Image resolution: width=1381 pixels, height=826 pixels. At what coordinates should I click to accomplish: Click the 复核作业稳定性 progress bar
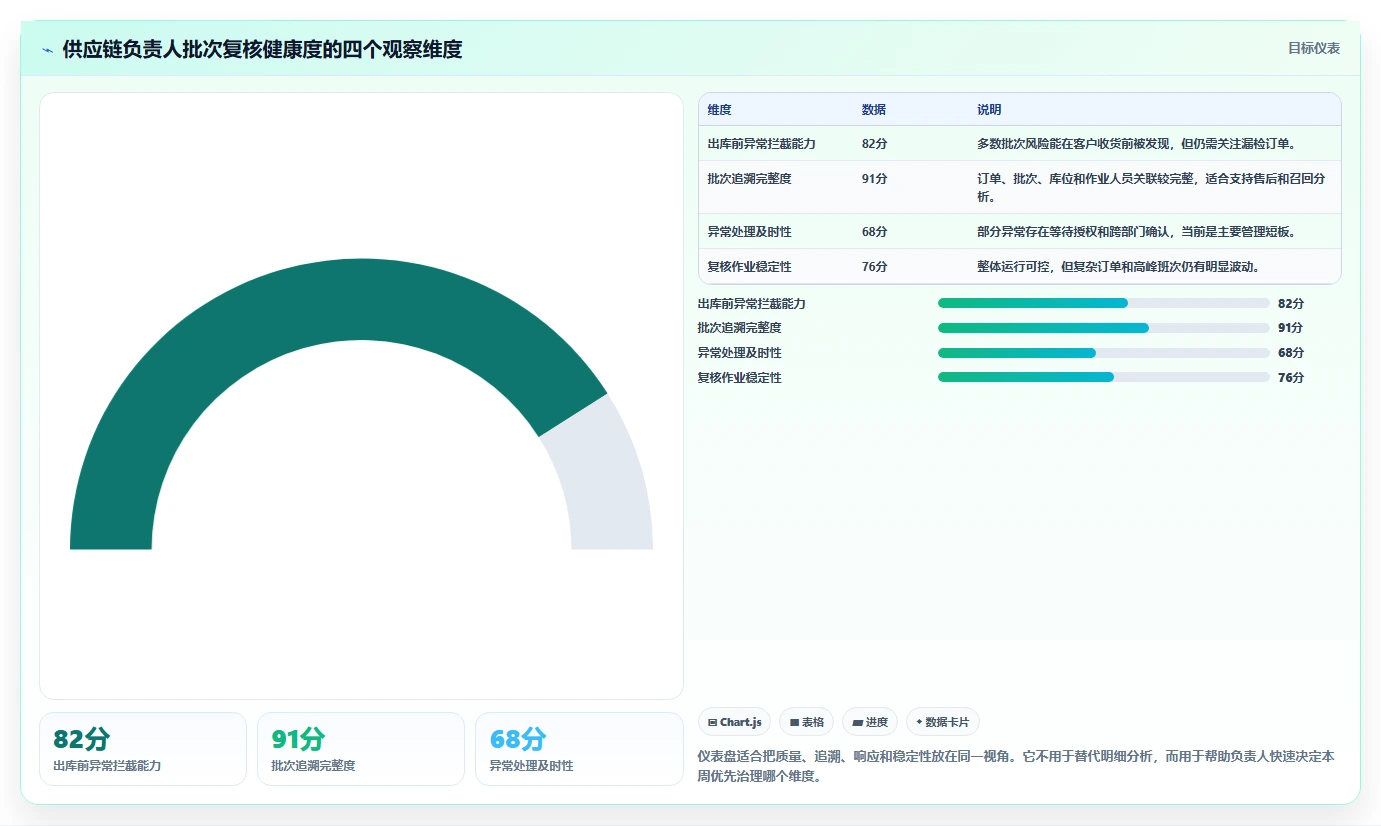click(1104, 377)
